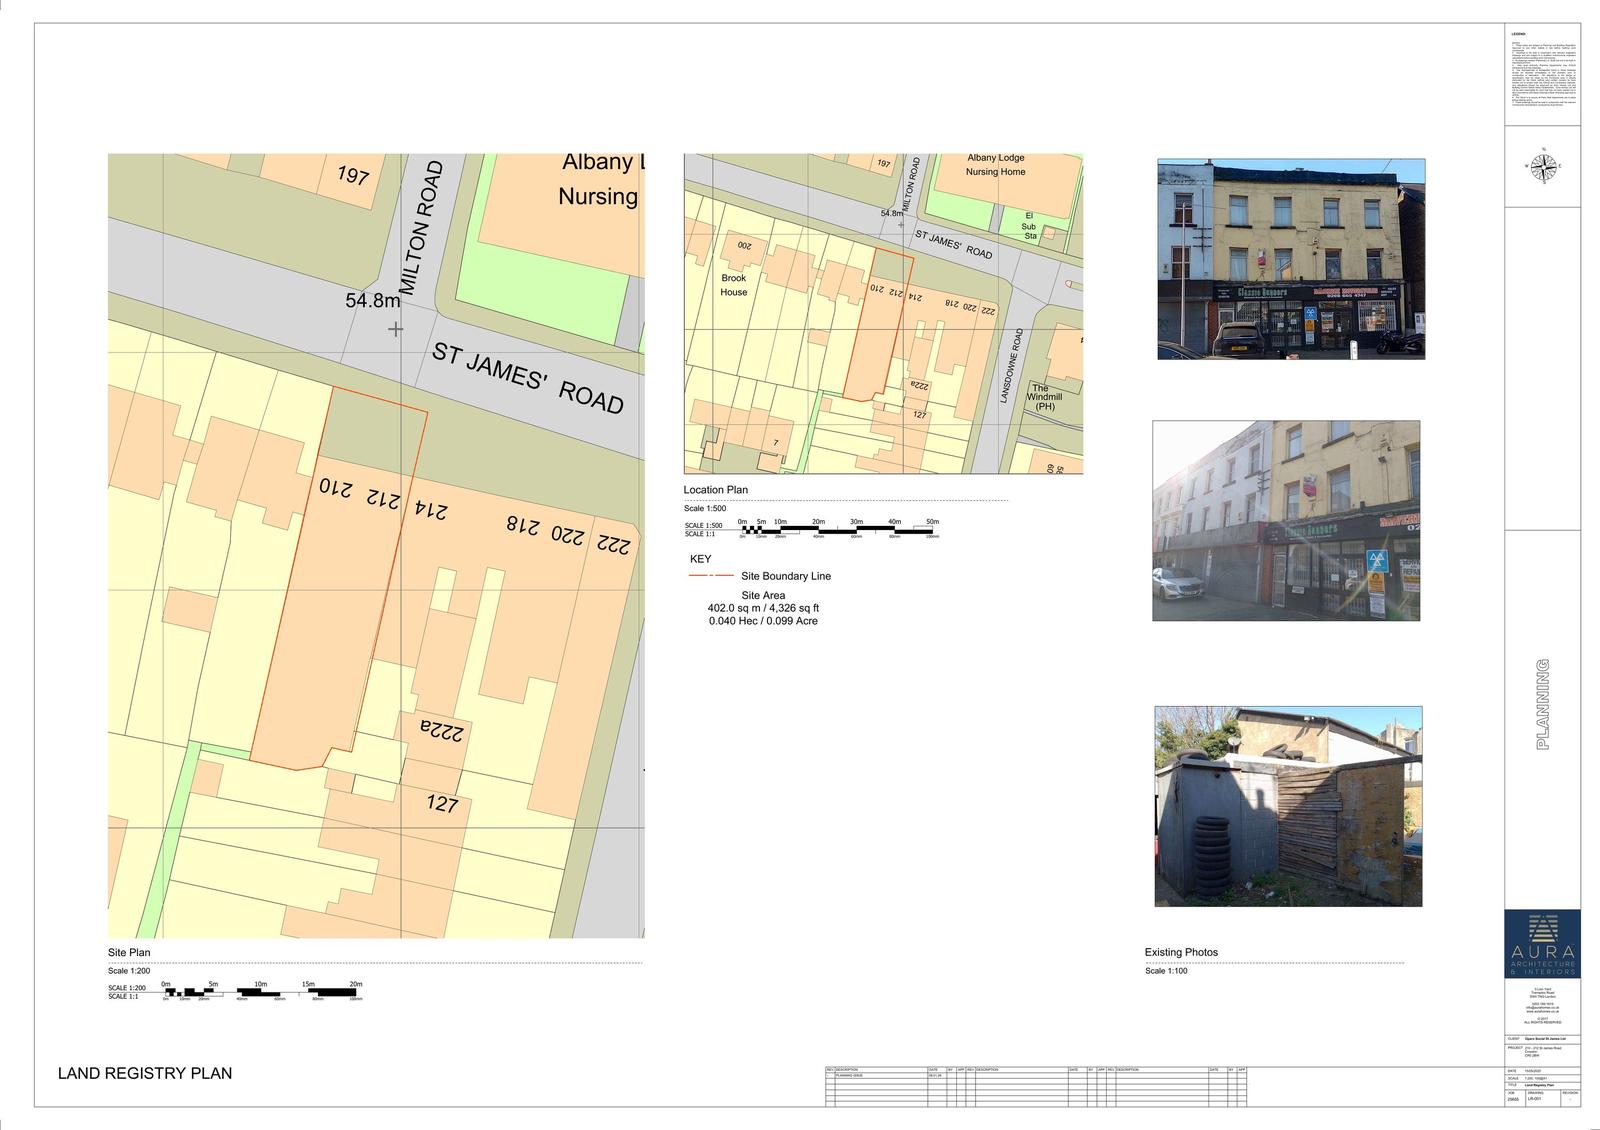1600x1130 pixels.
Task: Click the Site Area measurement text
Action: coord(763,608)
